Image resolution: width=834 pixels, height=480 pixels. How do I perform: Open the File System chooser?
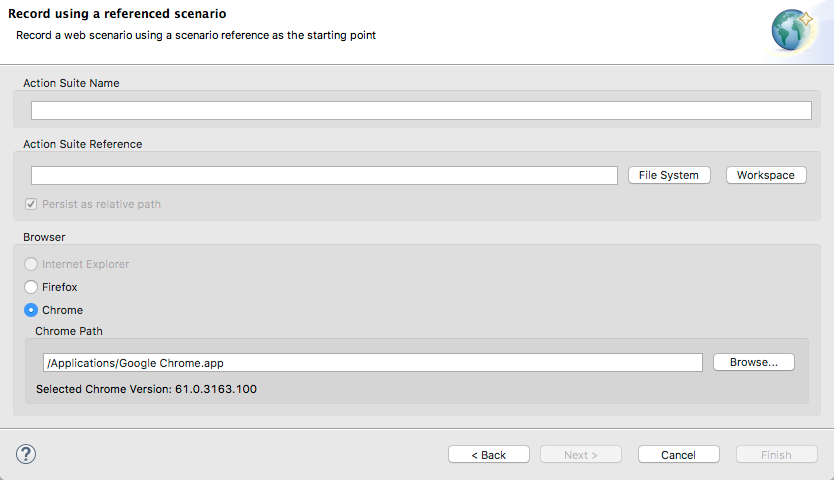[669, 175]
